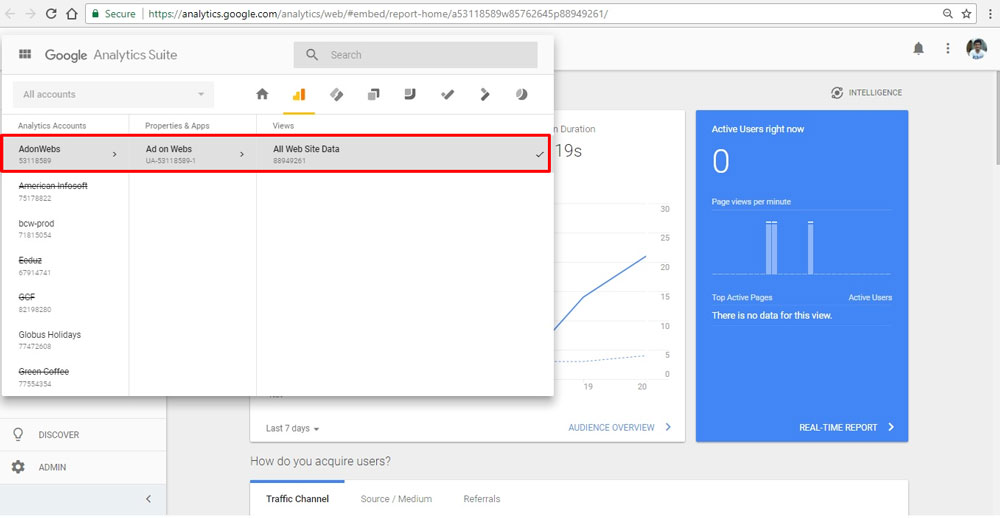Click the Google Analytics Suite title
The height and width of the screenshot is (518, 1000).
tap(111, 55)
